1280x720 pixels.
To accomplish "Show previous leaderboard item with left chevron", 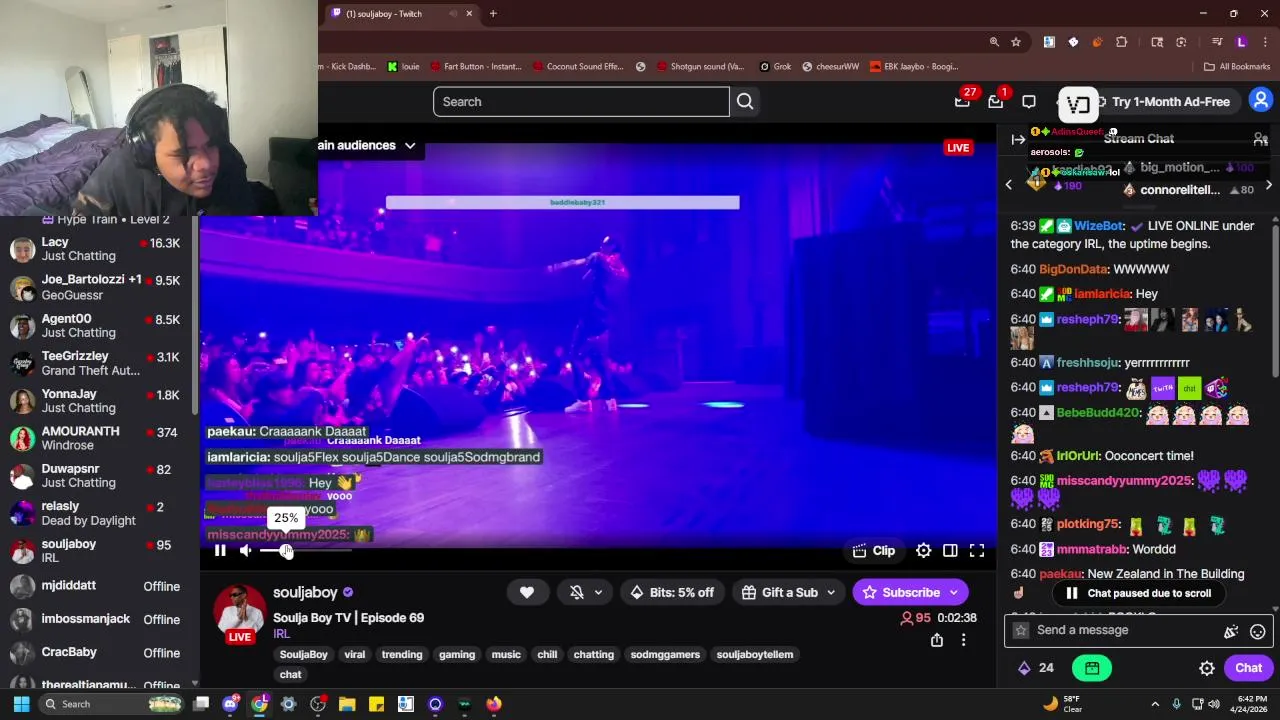I will pyautogui.click(x=1008, y=184).
